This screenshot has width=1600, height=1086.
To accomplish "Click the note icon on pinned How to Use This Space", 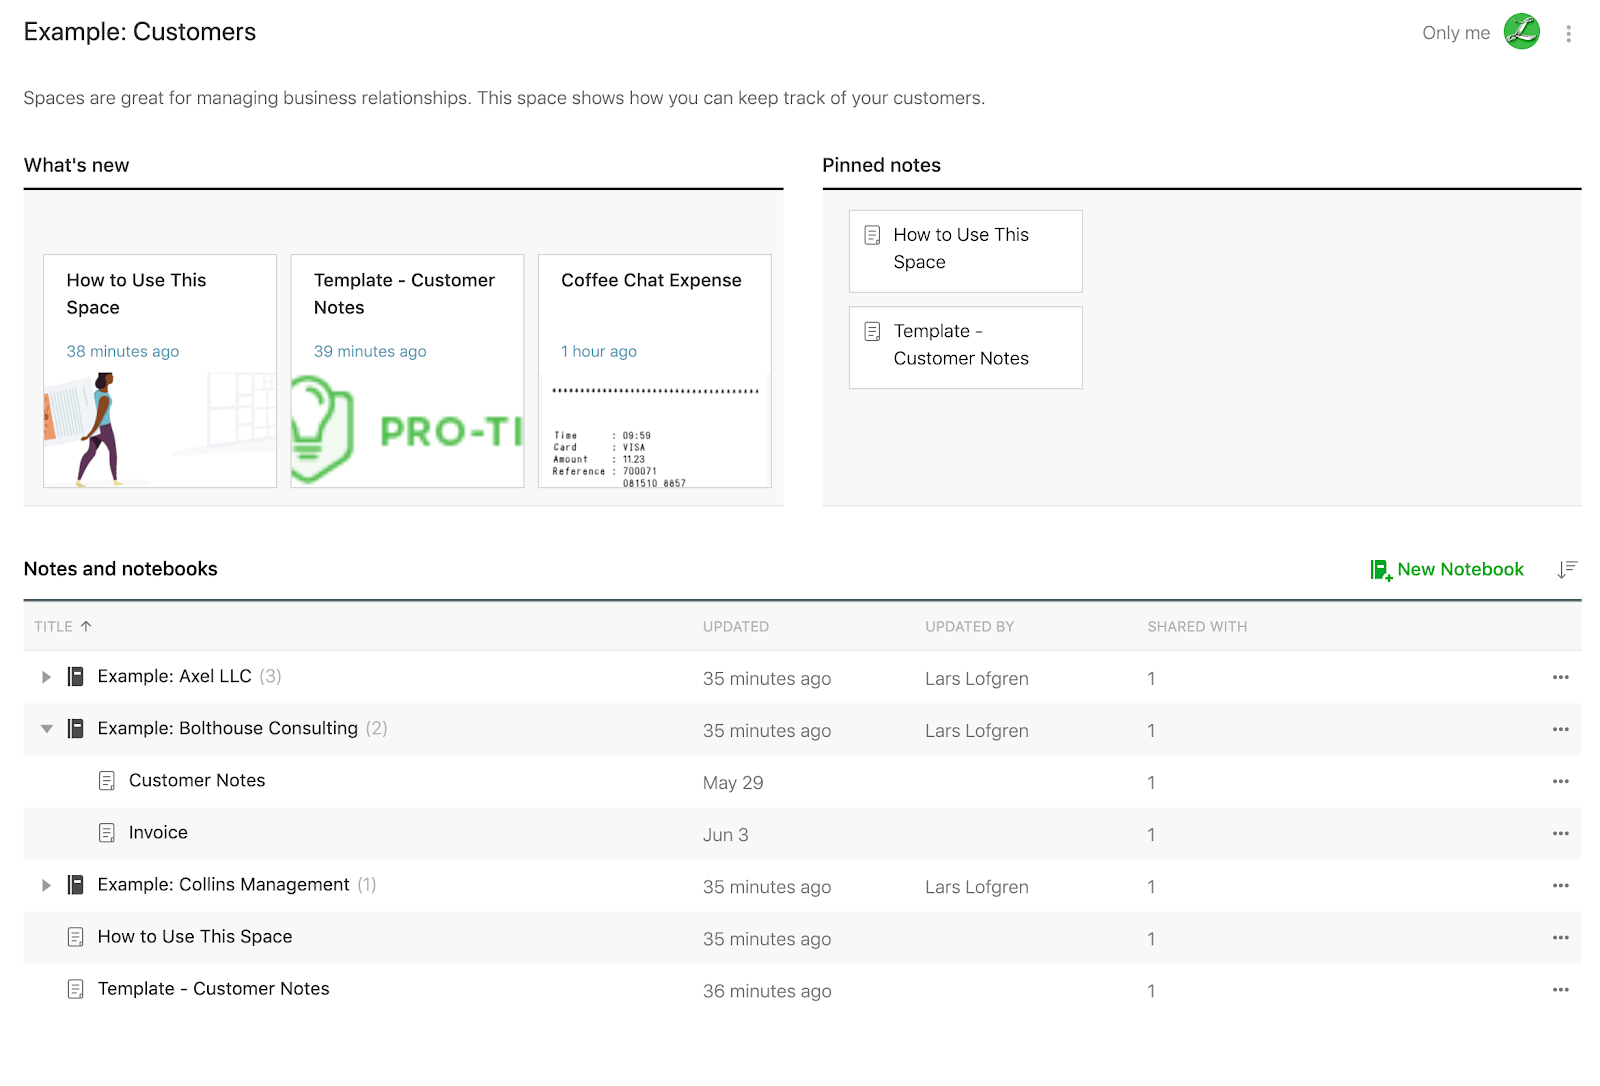I will [x=872, y=235].
